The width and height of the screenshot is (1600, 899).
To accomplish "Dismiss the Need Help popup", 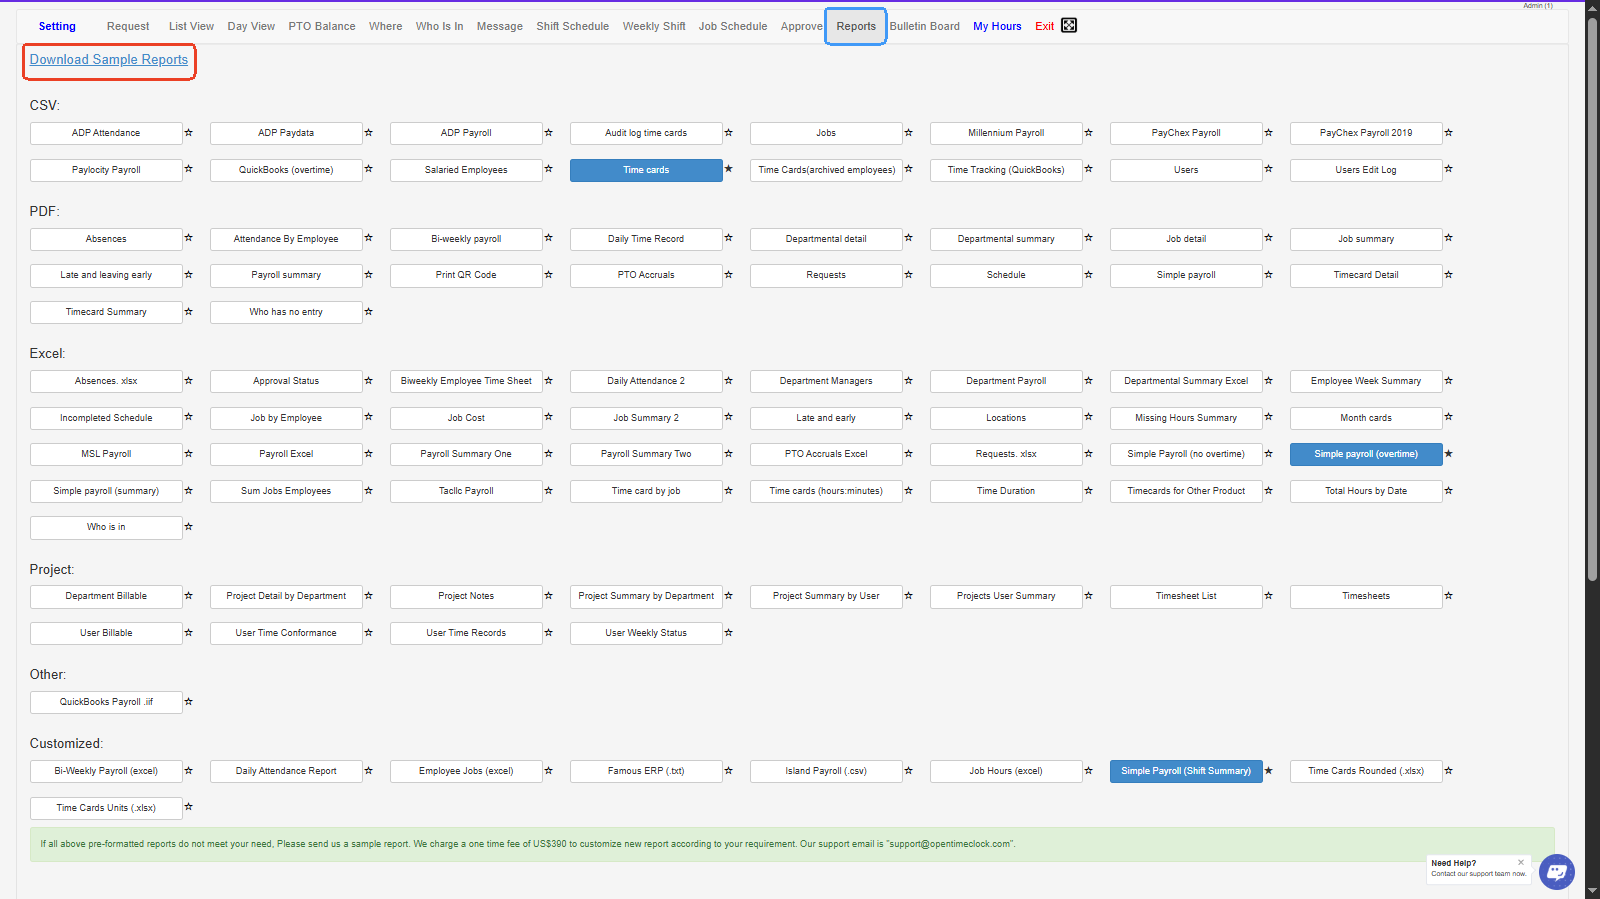I will (1521, 862).
